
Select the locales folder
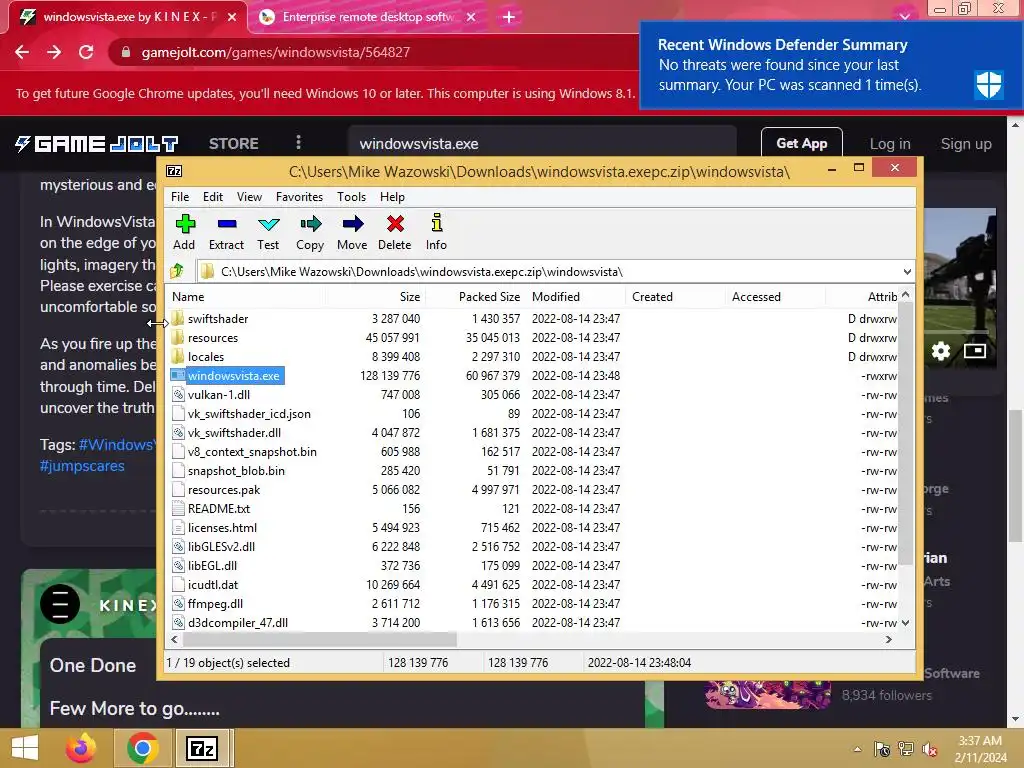206,357
